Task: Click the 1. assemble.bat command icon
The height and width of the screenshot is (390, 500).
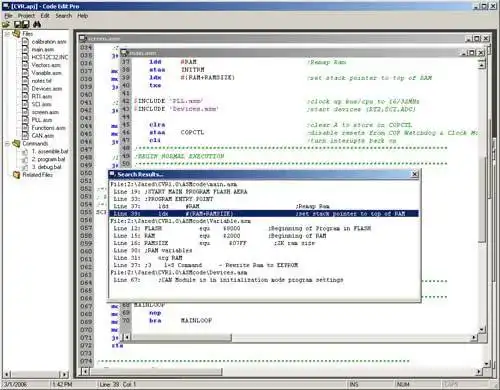Action: click(25, 152)
